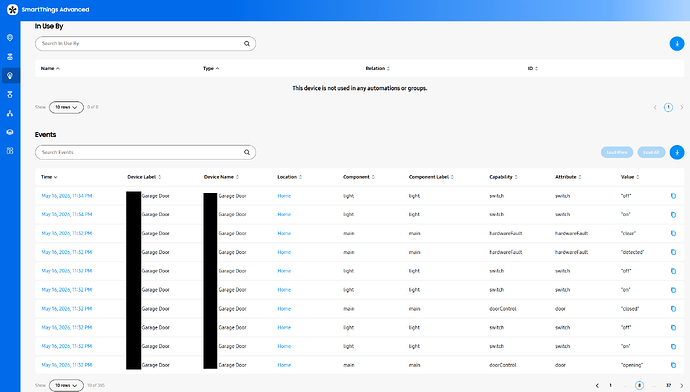Image resolution: width=690 pixels, height=392 pixels.
Task: Open the Locations pin icon in the sidebar
Action: [x=10, y=38]
